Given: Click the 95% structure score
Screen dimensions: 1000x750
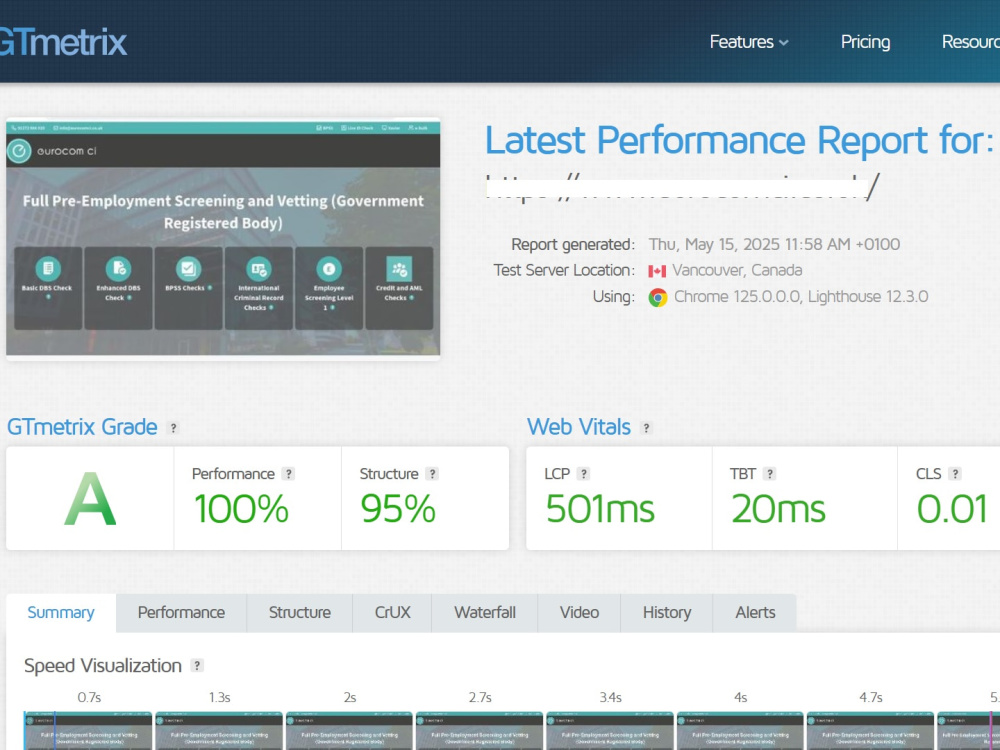Looking at the screenshot, I should coord(398,510).
